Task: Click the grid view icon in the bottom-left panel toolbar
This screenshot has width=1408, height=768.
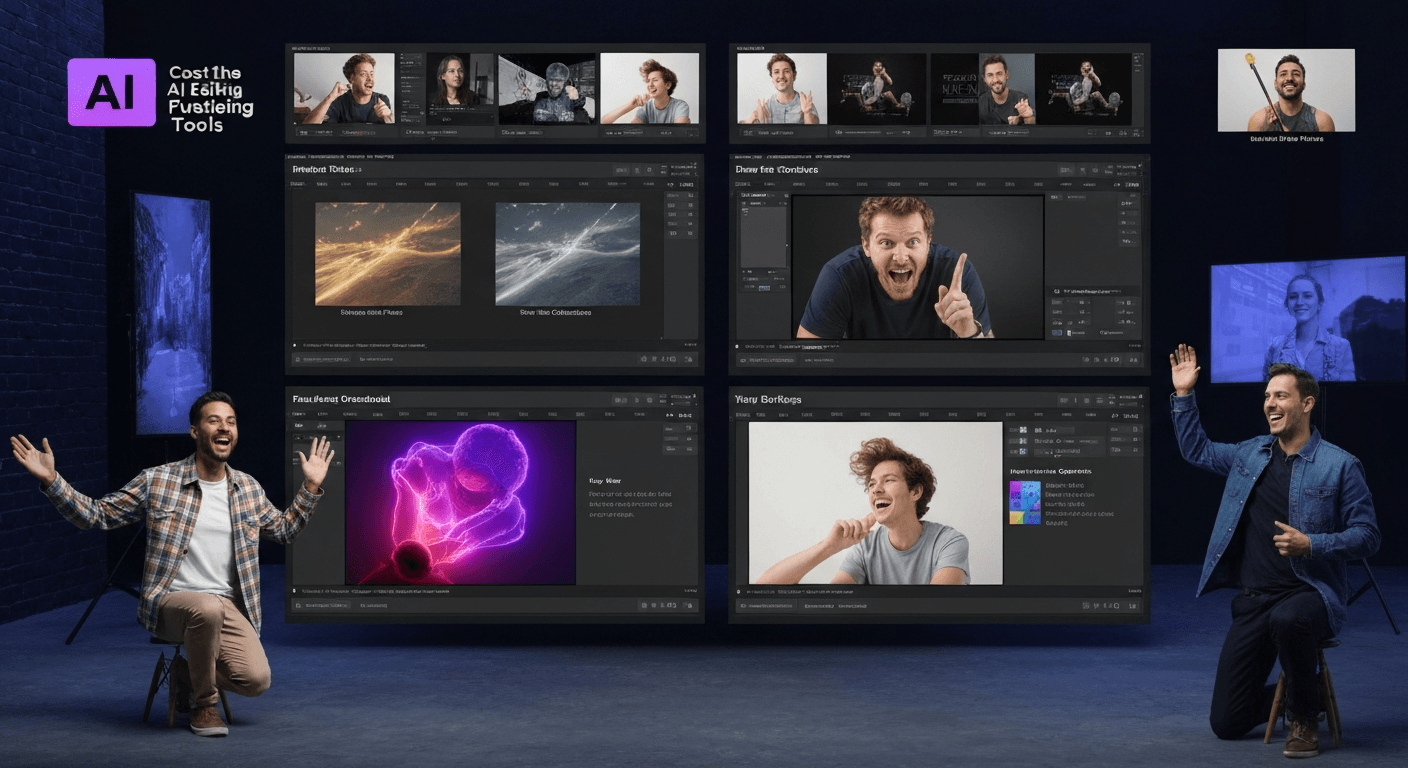Action: (x=644, y=605)
